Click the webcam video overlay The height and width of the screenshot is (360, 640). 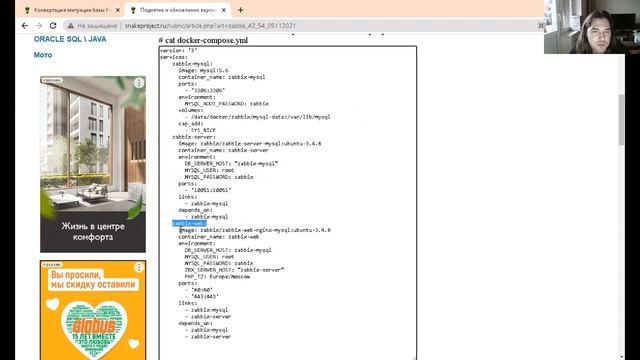point(592,27)
